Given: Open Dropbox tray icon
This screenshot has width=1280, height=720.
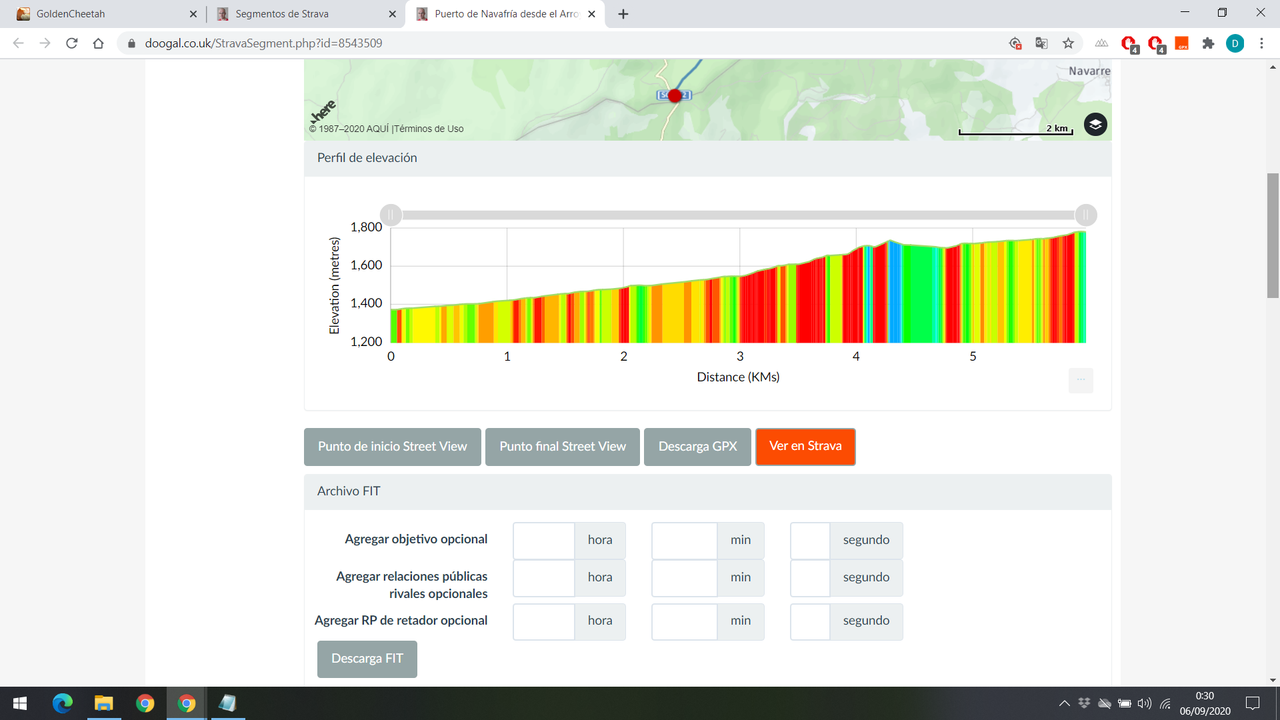Looking at the screenshot, I should 1085,703.
